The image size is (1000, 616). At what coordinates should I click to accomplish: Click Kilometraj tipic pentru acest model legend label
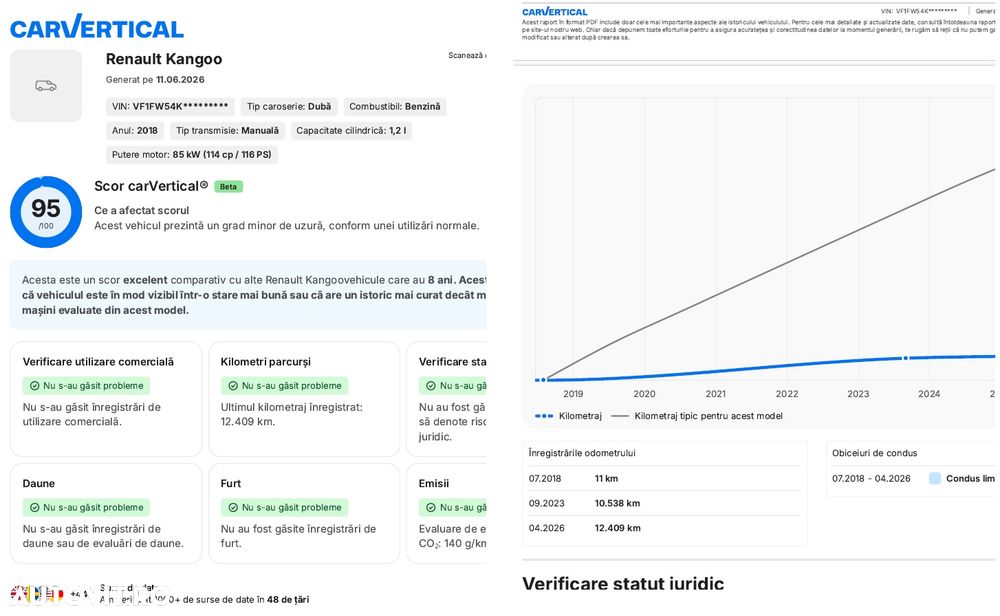coord(709,416)
